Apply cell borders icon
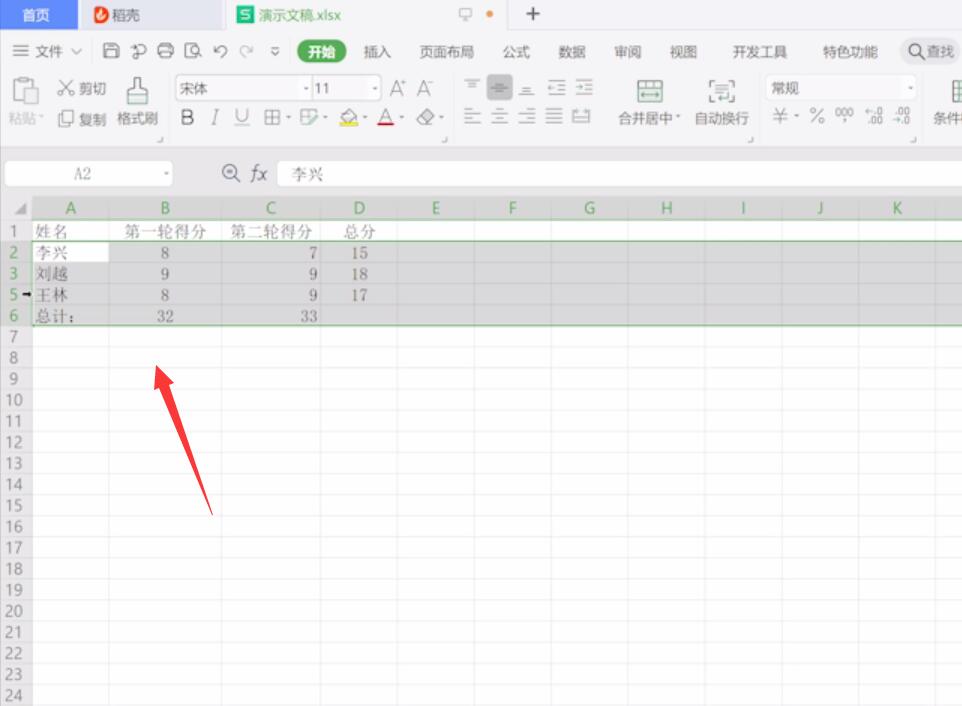Viewport: 962px width, 706px height. pyautogui.click(x=272, y=117)
